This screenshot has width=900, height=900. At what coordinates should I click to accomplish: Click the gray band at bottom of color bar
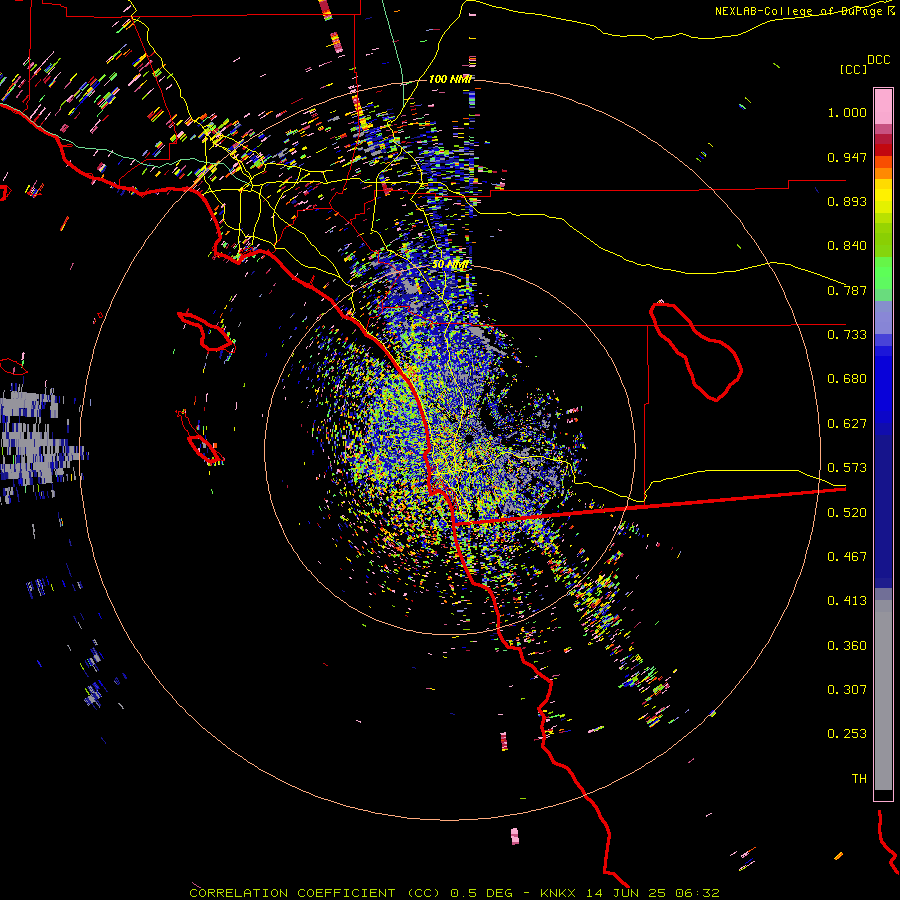(x=883, y=695)
